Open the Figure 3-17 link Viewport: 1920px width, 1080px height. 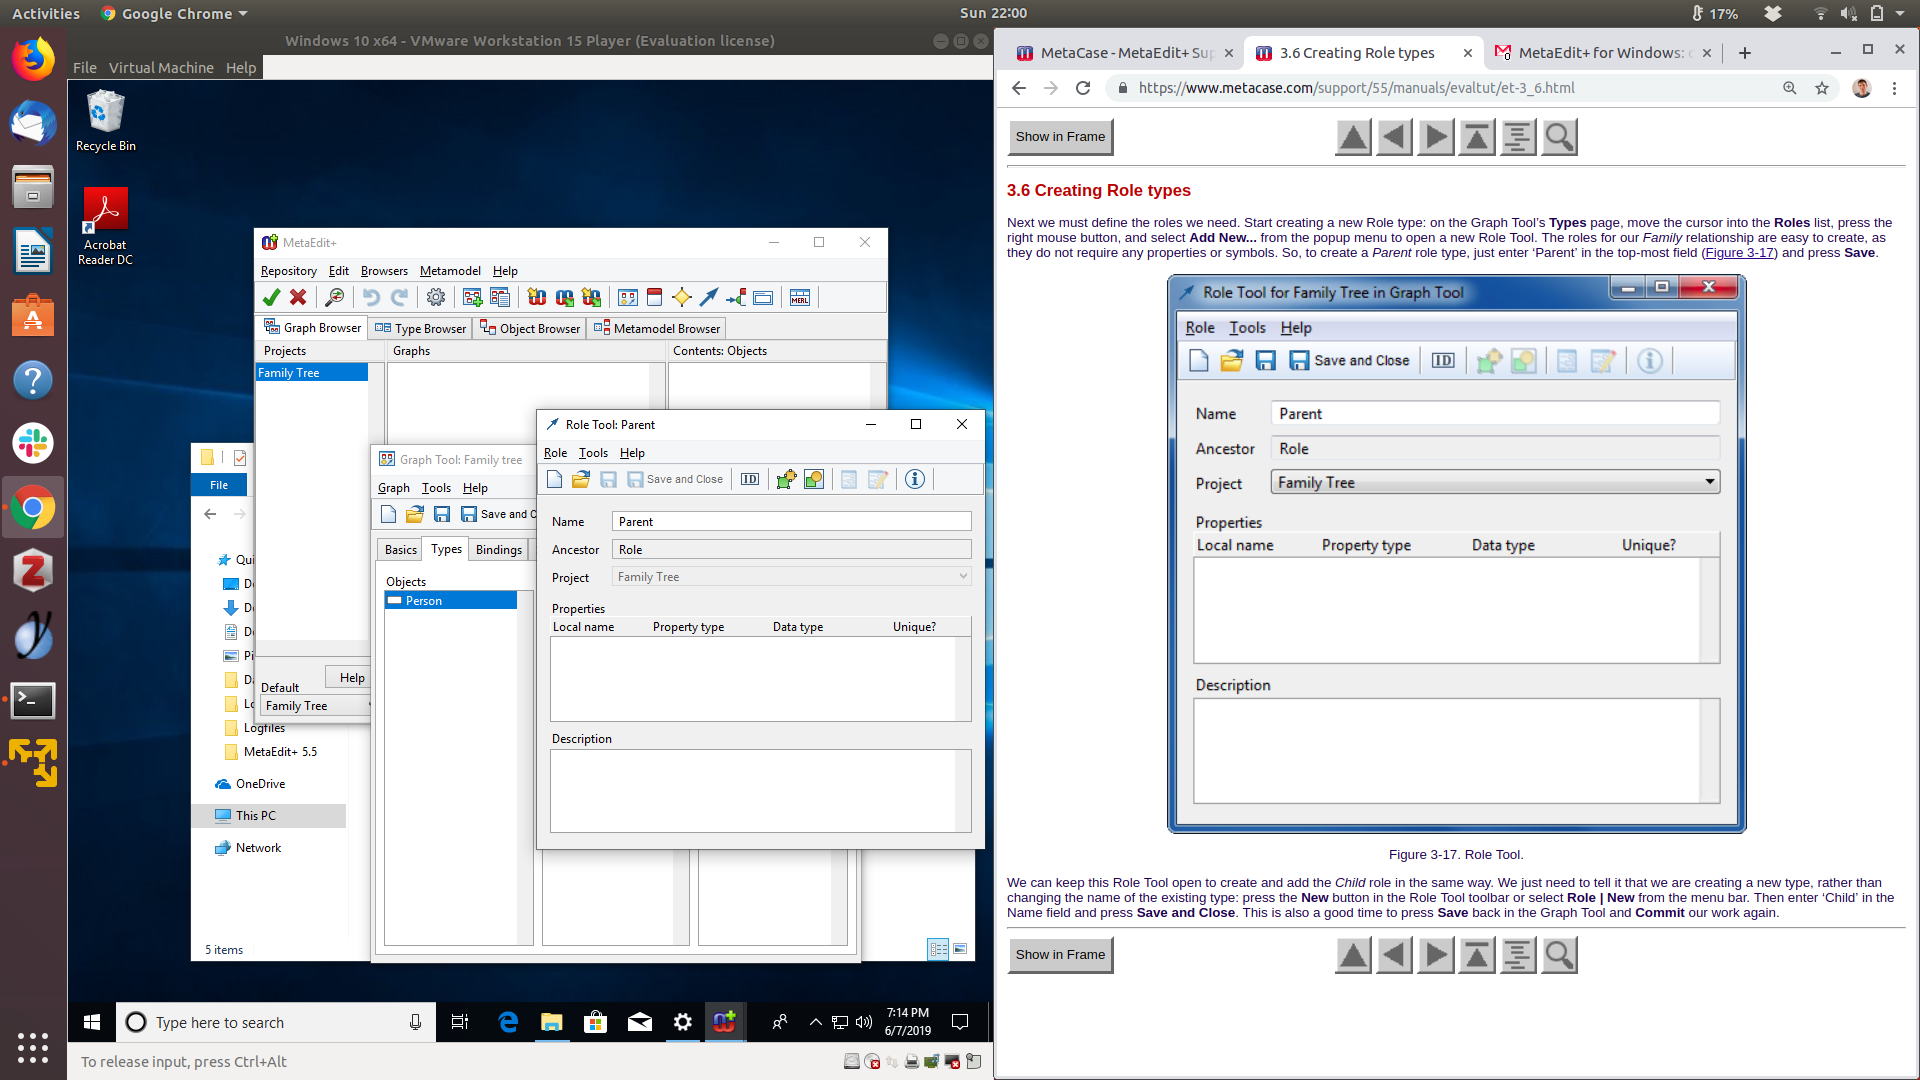coord(1740,253)
